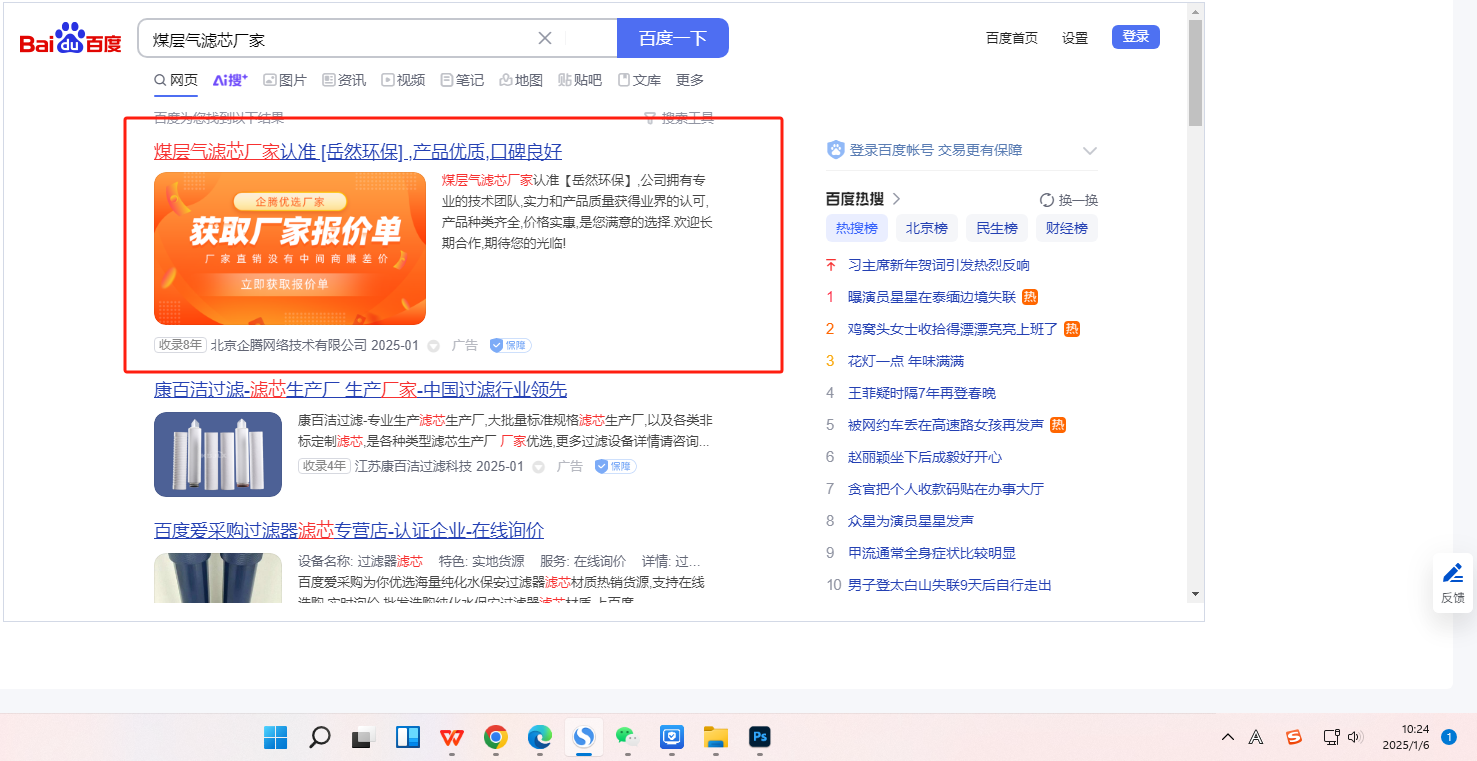This screenshot has height=761, width=1477.
Task: Switch to the 图片 search tab
Action: [285, 80]
